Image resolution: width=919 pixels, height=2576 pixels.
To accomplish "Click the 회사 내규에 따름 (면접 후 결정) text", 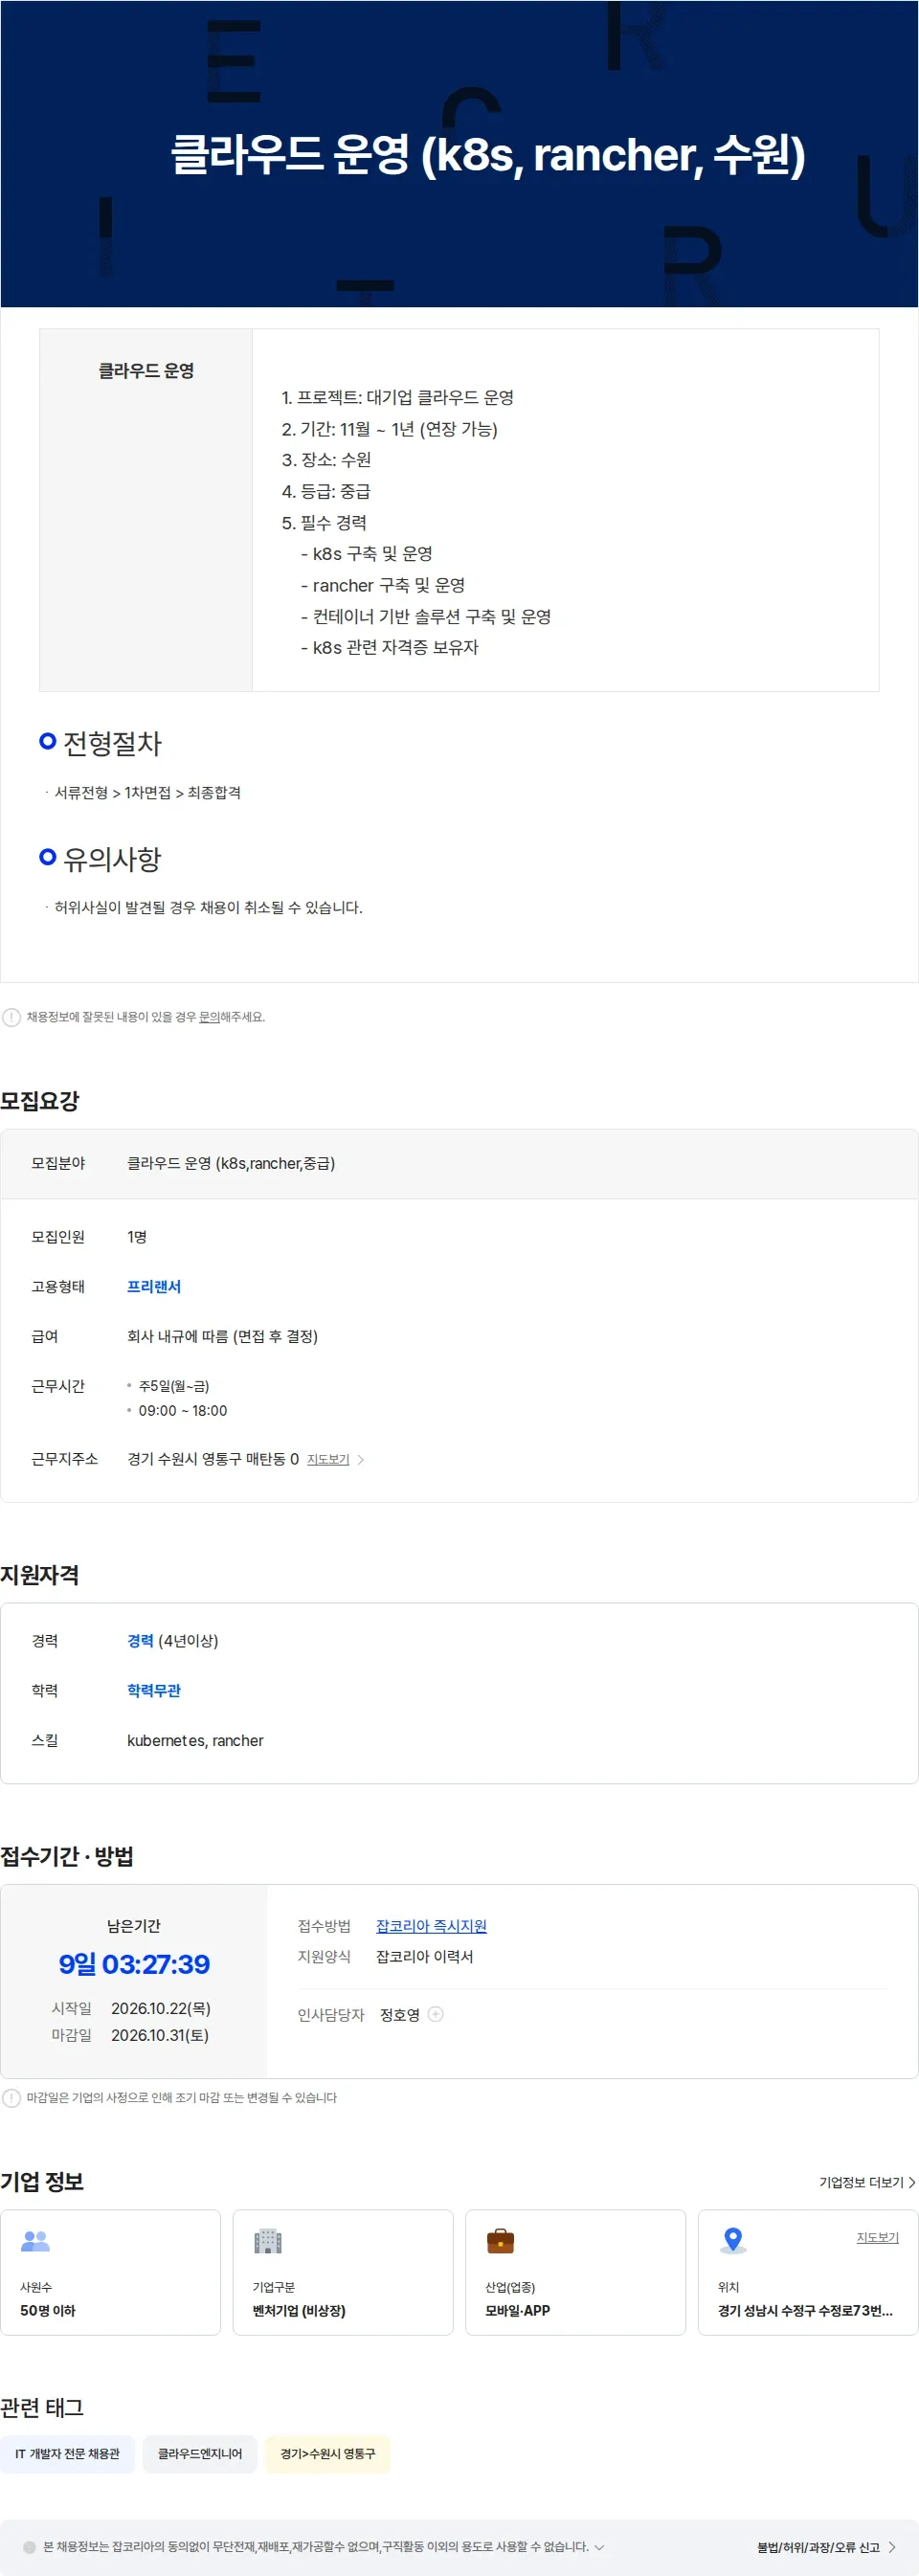I will point(222,1336).
